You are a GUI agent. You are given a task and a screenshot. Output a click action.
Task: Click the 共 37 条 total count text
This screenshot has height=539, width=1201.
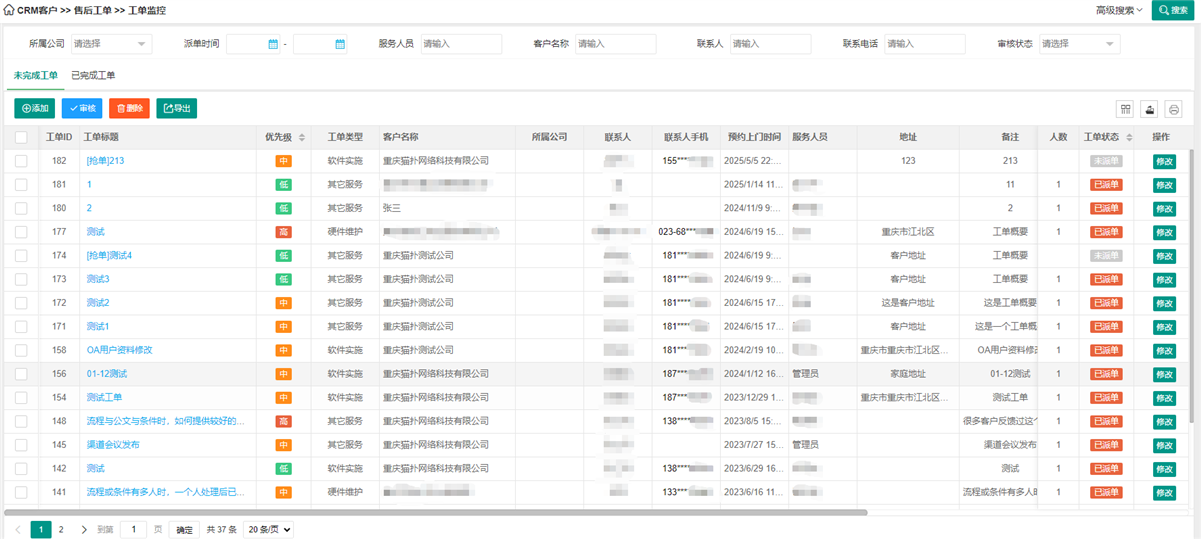tap(221, 529)
